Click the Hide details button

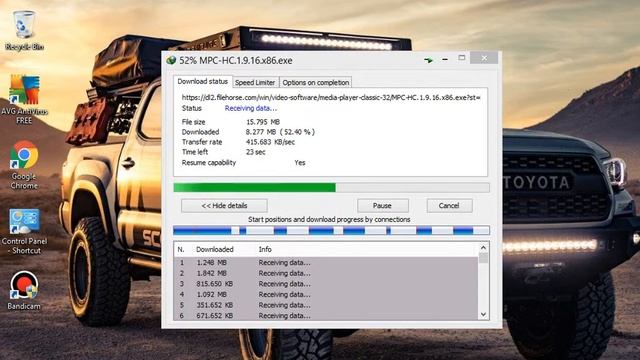[224, 205]
